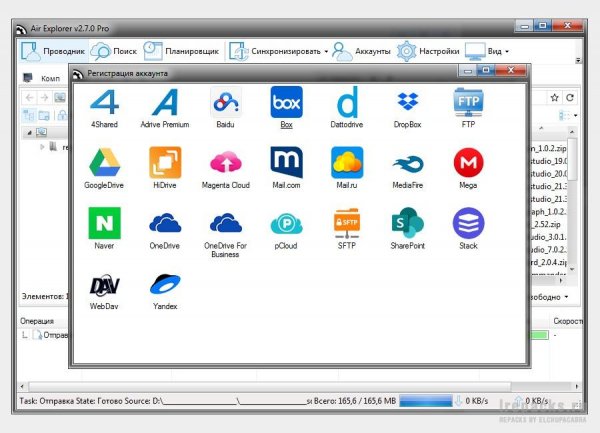Image resolution: width=600 pixels, height=433 pixels.
Task: Click the green task progress bar
Action: click(x=540, y=335)
